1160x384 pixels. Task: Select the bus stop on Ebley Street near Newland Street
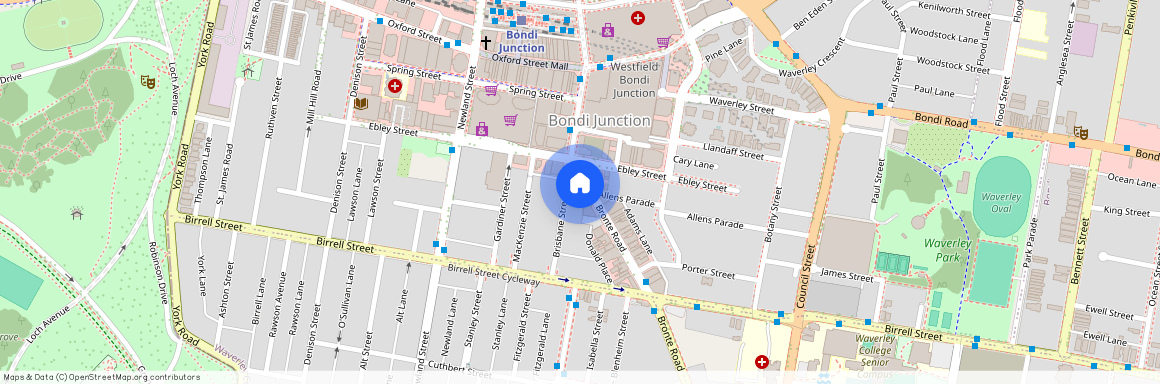[451, 149]
